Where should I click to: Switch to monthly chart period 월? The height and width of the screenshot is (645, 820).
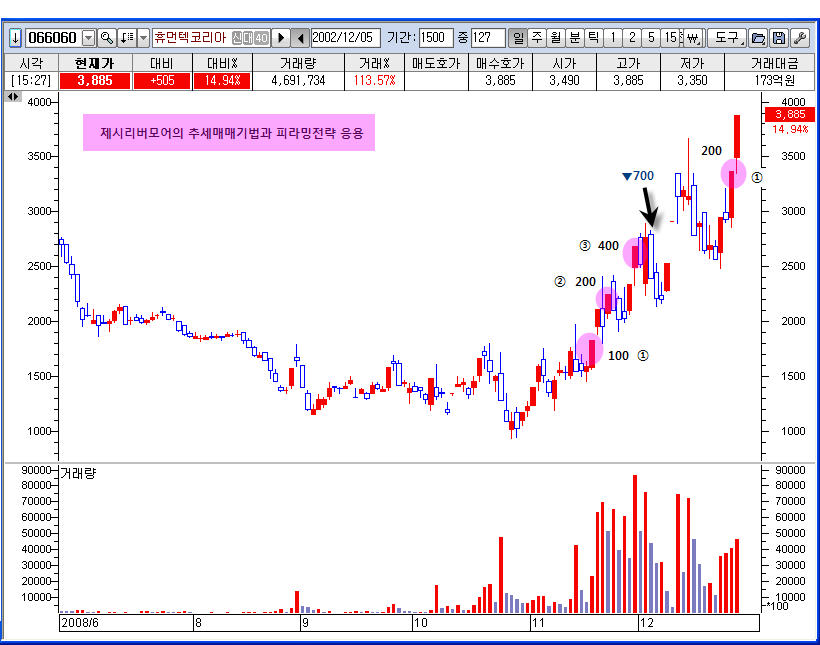[555, 38]
